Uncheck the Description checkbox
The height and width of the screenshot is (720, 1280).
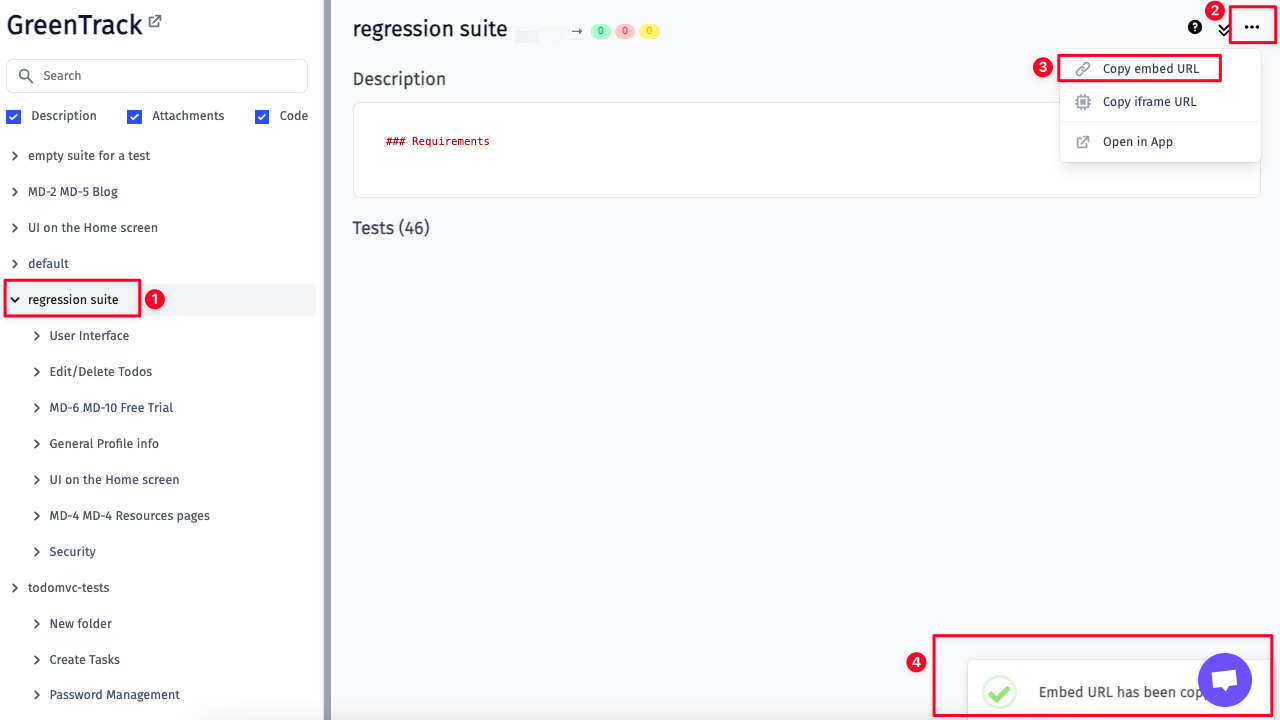pyautogui.click(x=13, y=116)
